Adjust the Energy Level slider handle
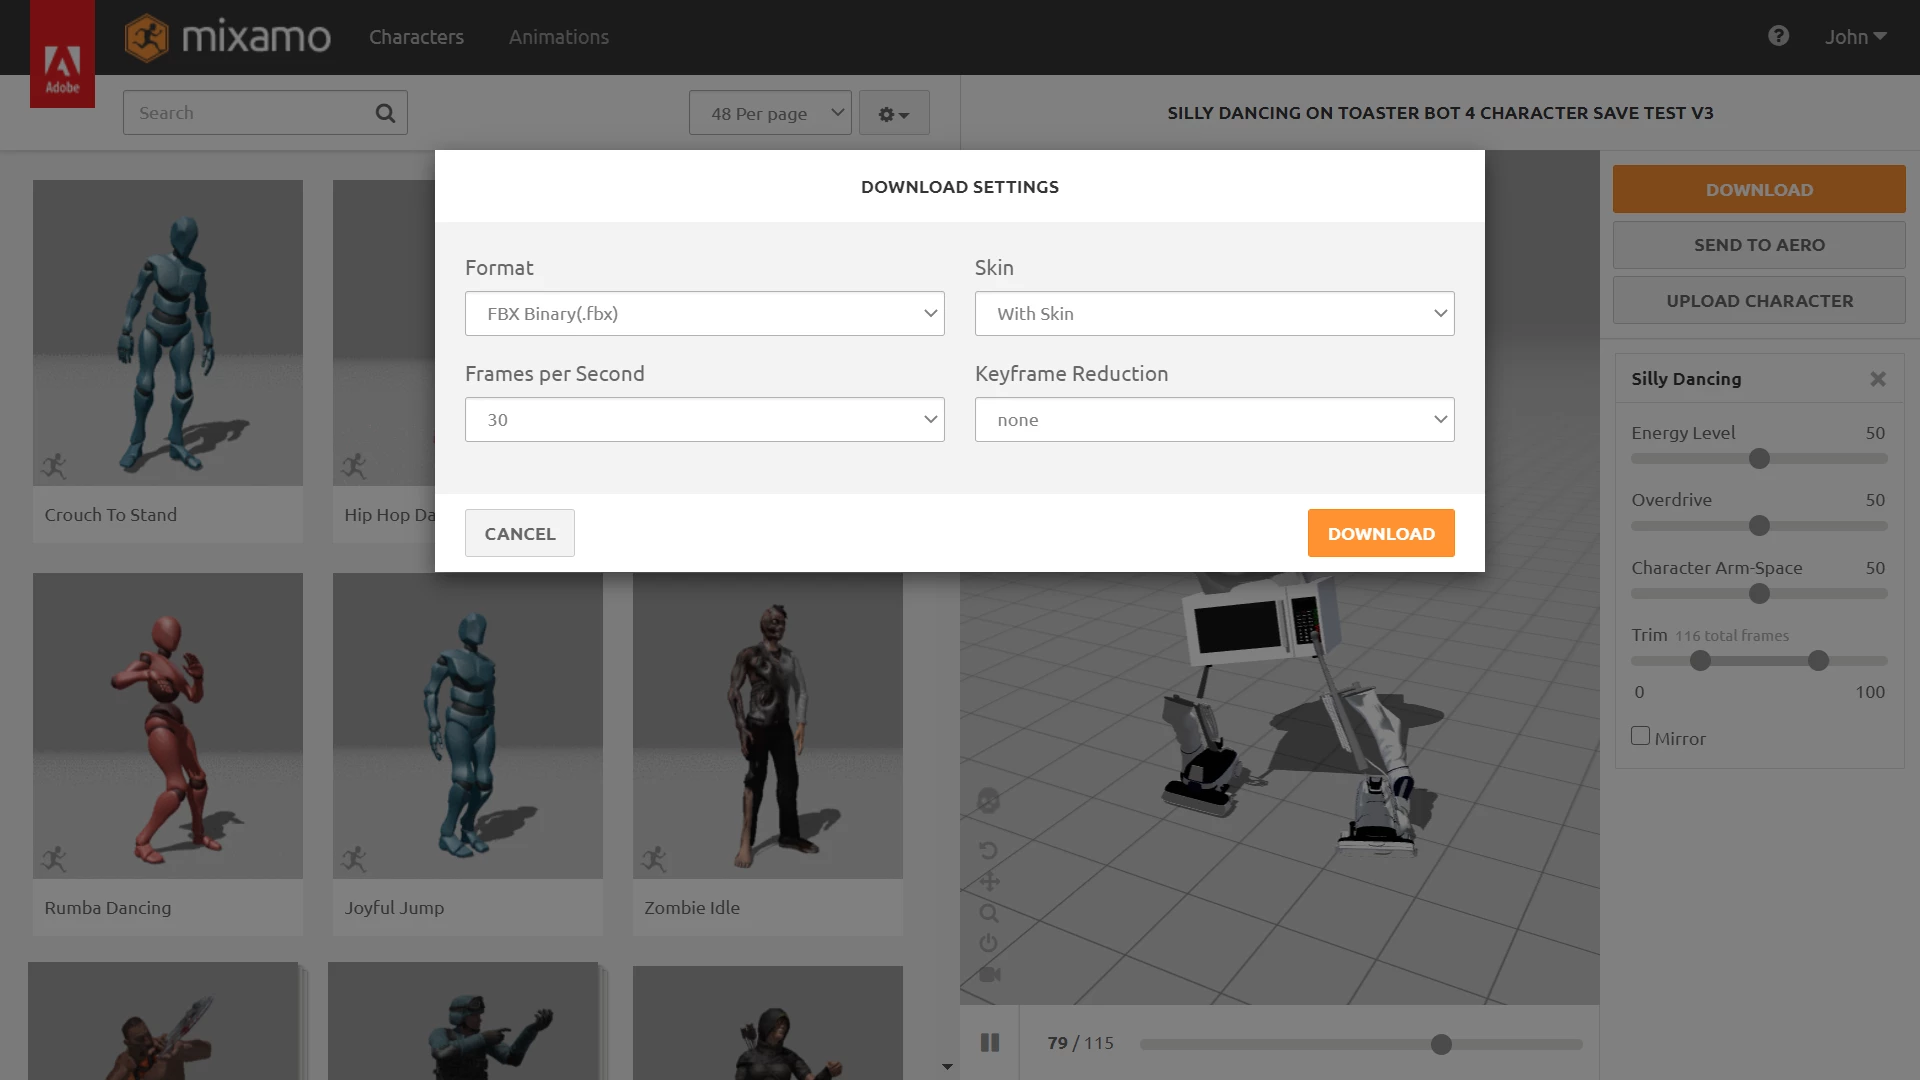Viewport: 1920px width, 1080px height. coord(1759,459)
